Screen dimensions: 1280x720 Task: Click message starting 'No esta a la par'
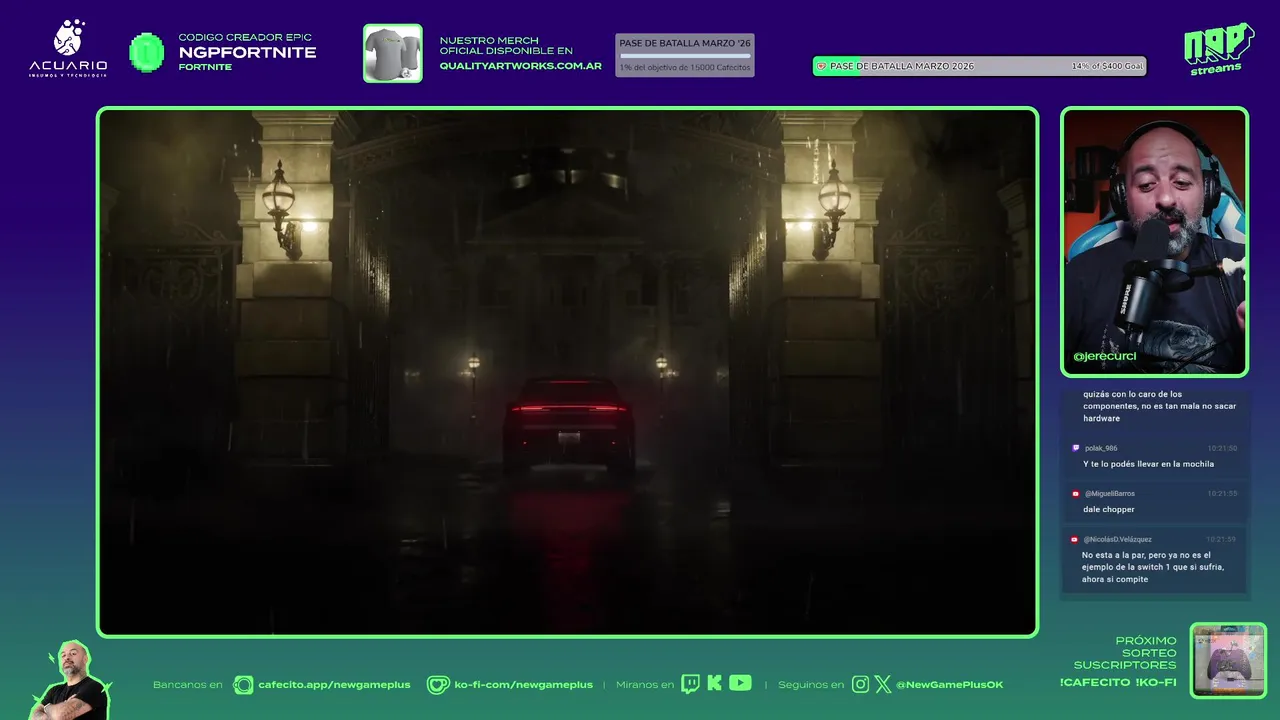[1152, 567]
